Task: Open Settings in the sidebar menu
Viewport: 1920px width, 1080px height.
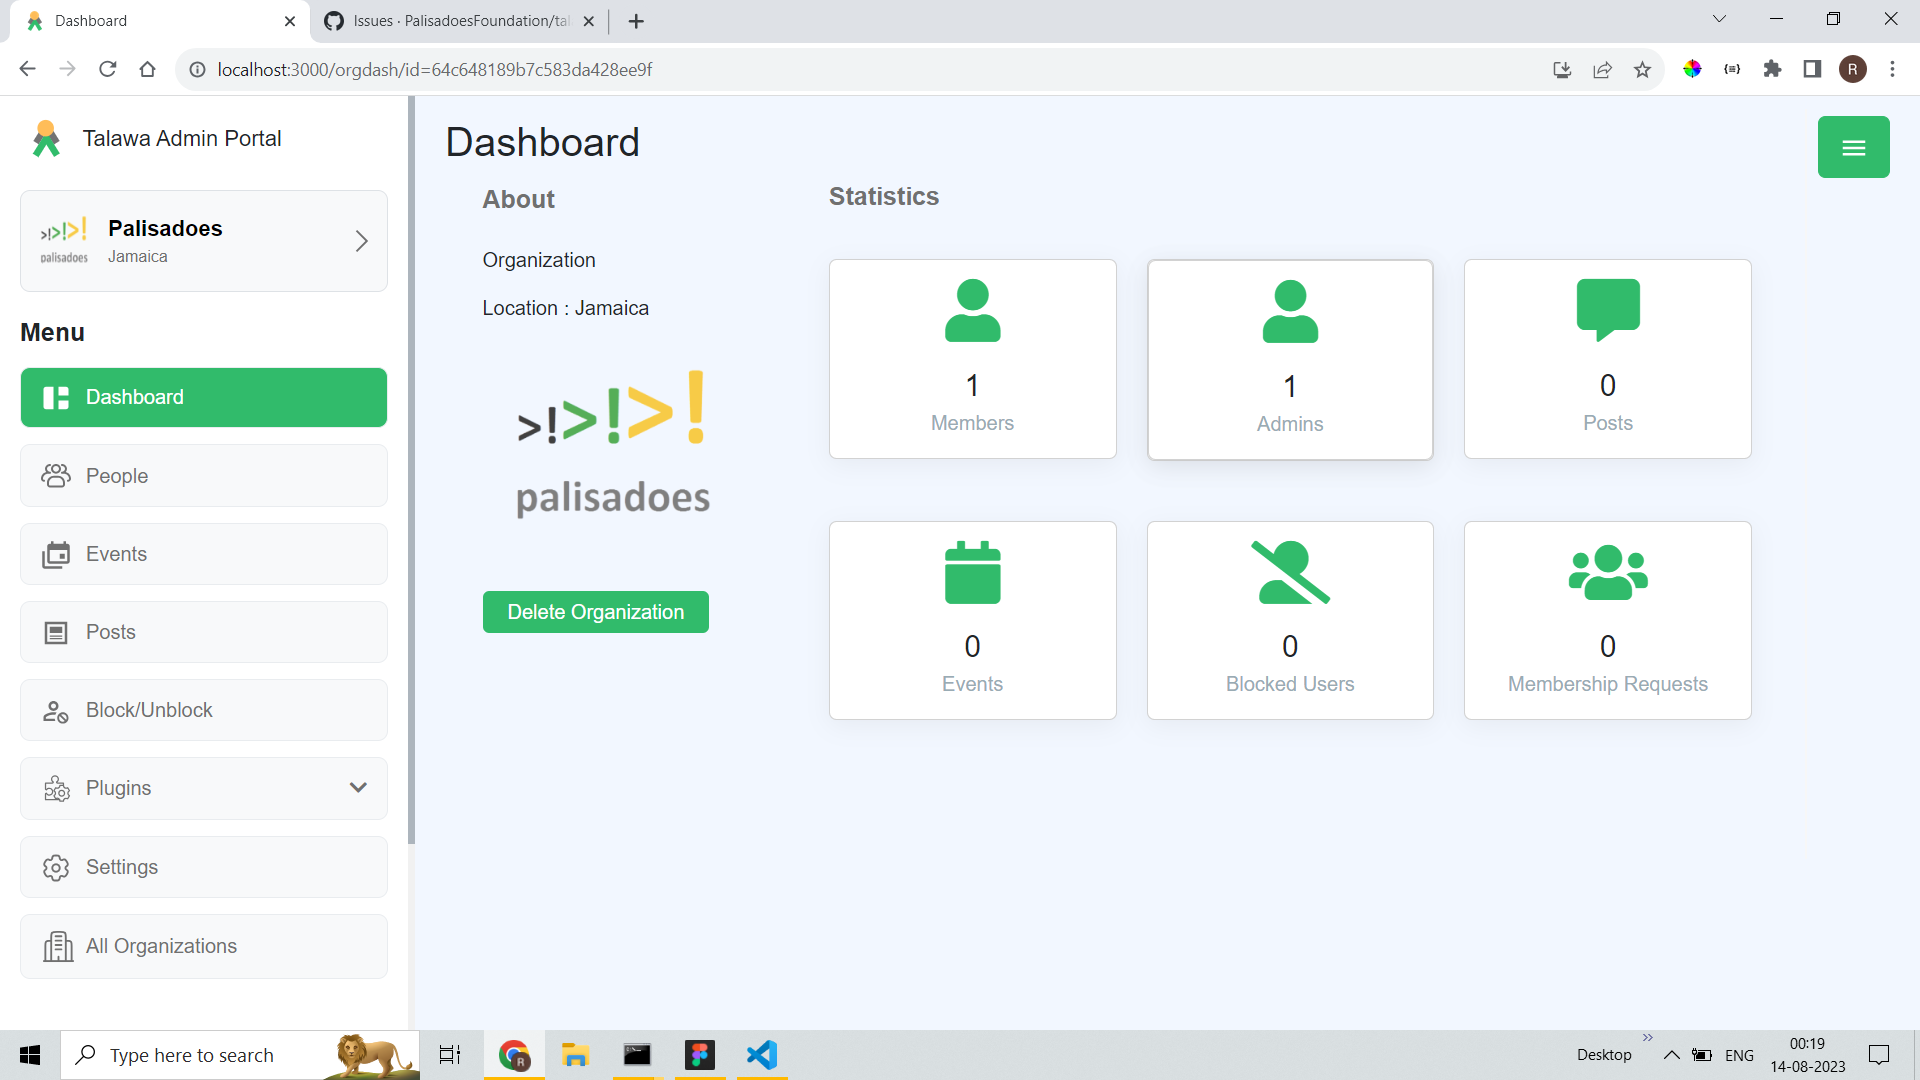Action: point(204,867)
